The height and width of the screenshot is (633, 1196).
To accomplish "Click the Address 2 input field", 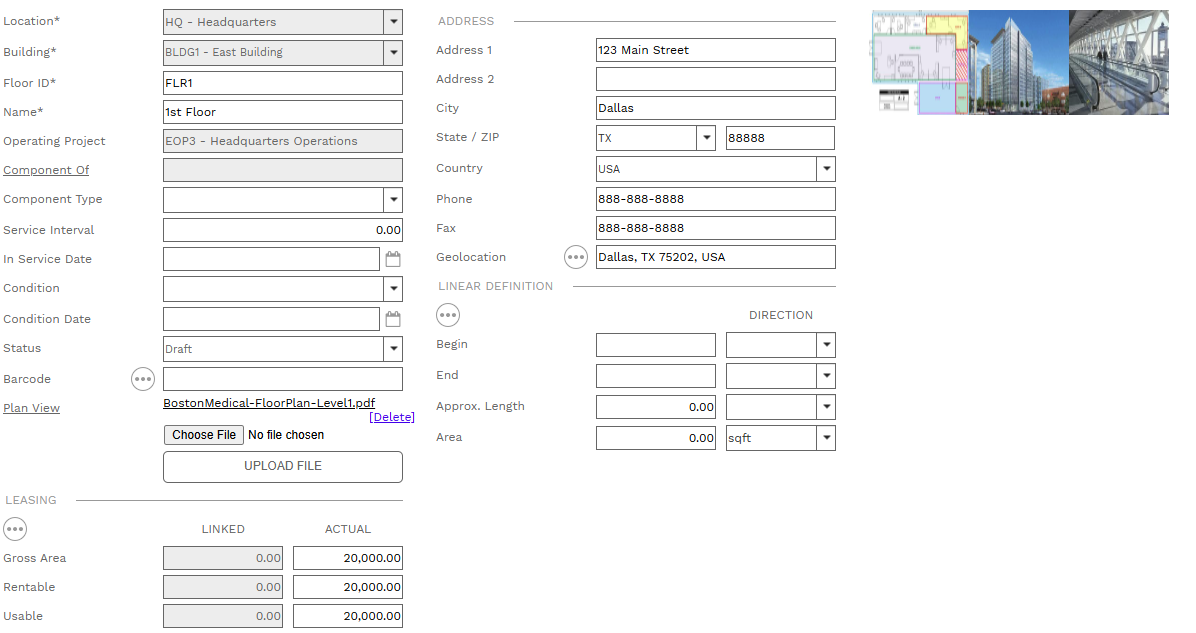I will click(715, 79).
